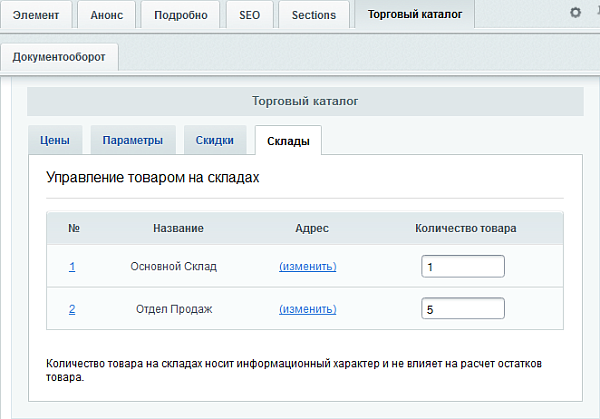Click (изменить) for Отдел Продаж
Viewport: 600px width, 419px height.
tap(307, 309)
